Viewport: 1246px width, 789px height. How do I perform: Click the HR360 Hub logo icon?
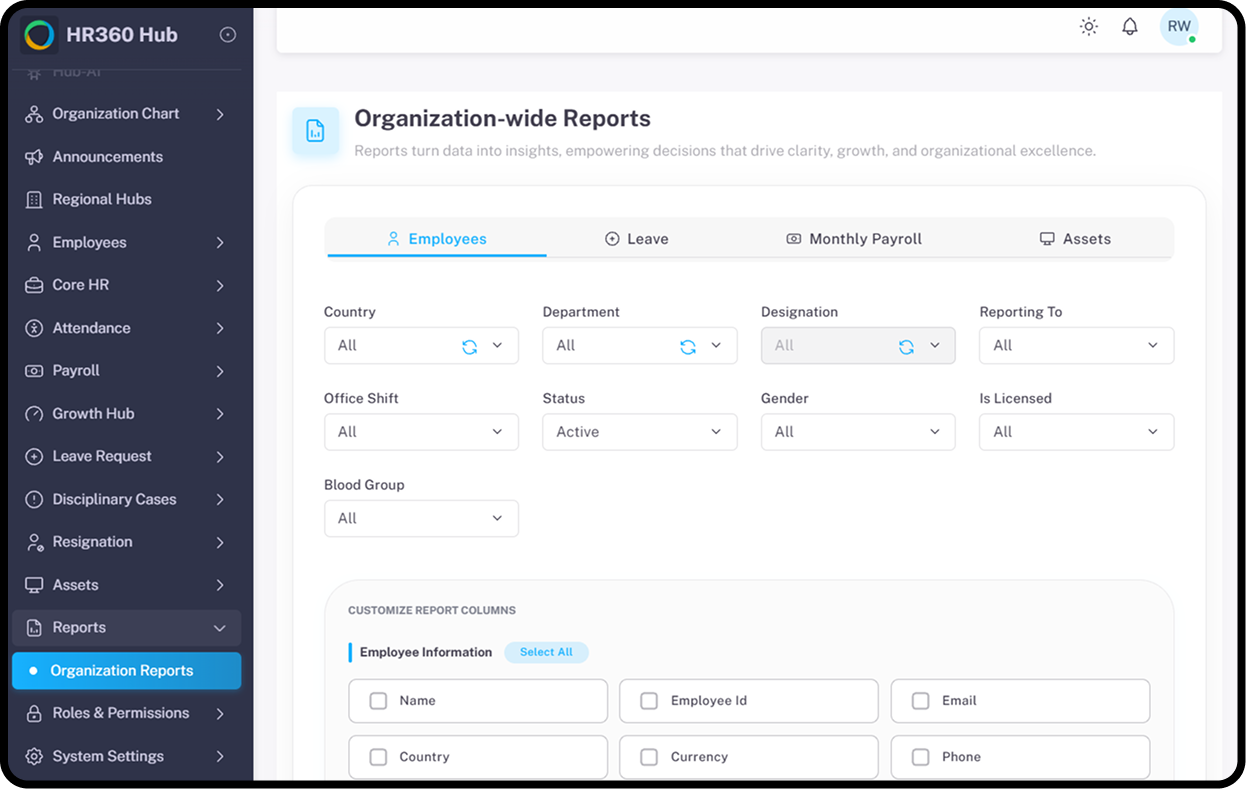[39, 35]
